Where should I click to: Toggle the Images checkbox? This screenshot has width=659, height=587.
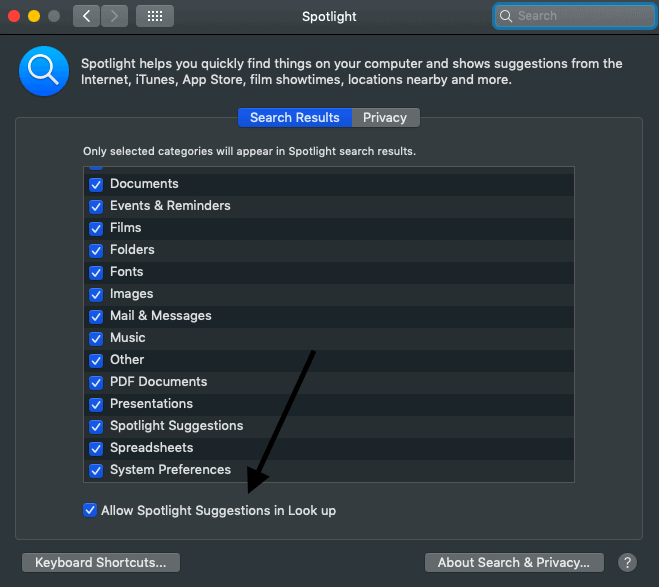coord(96,295)
